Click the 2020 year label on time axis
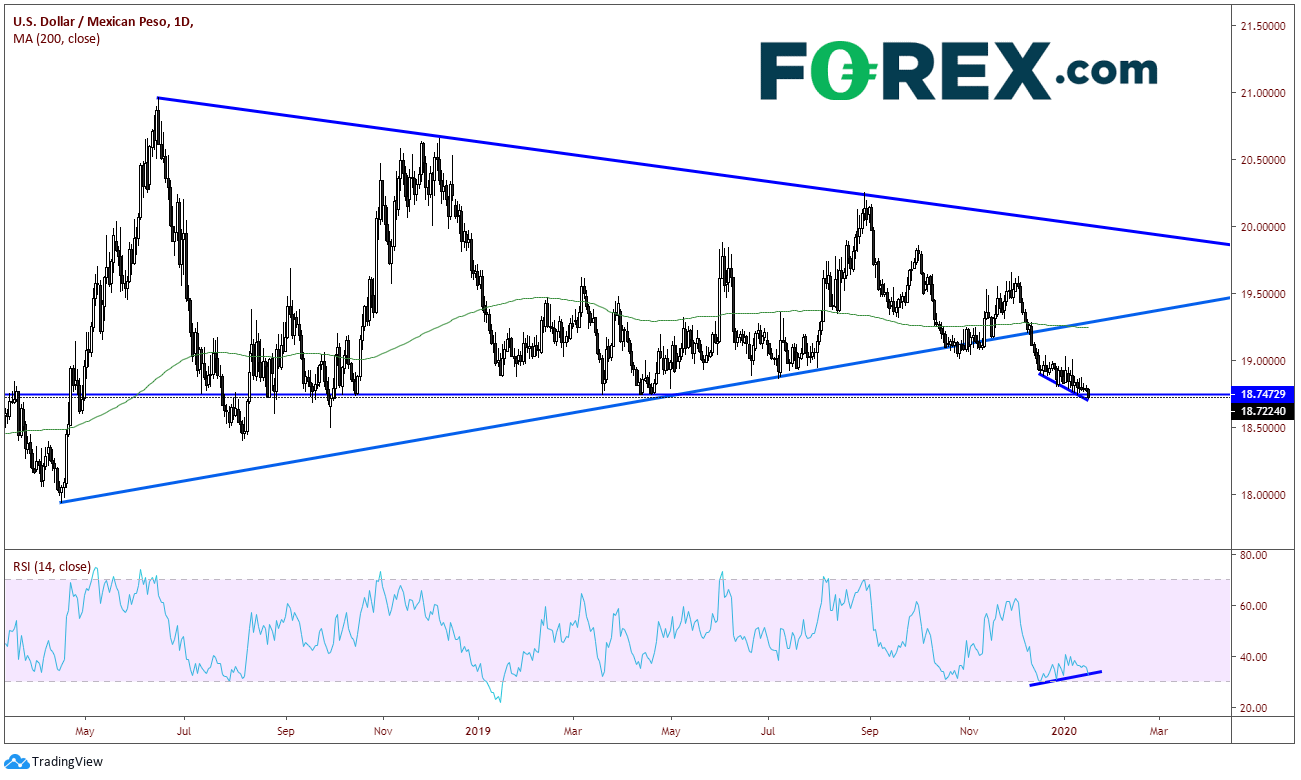 click(1065, 731)
